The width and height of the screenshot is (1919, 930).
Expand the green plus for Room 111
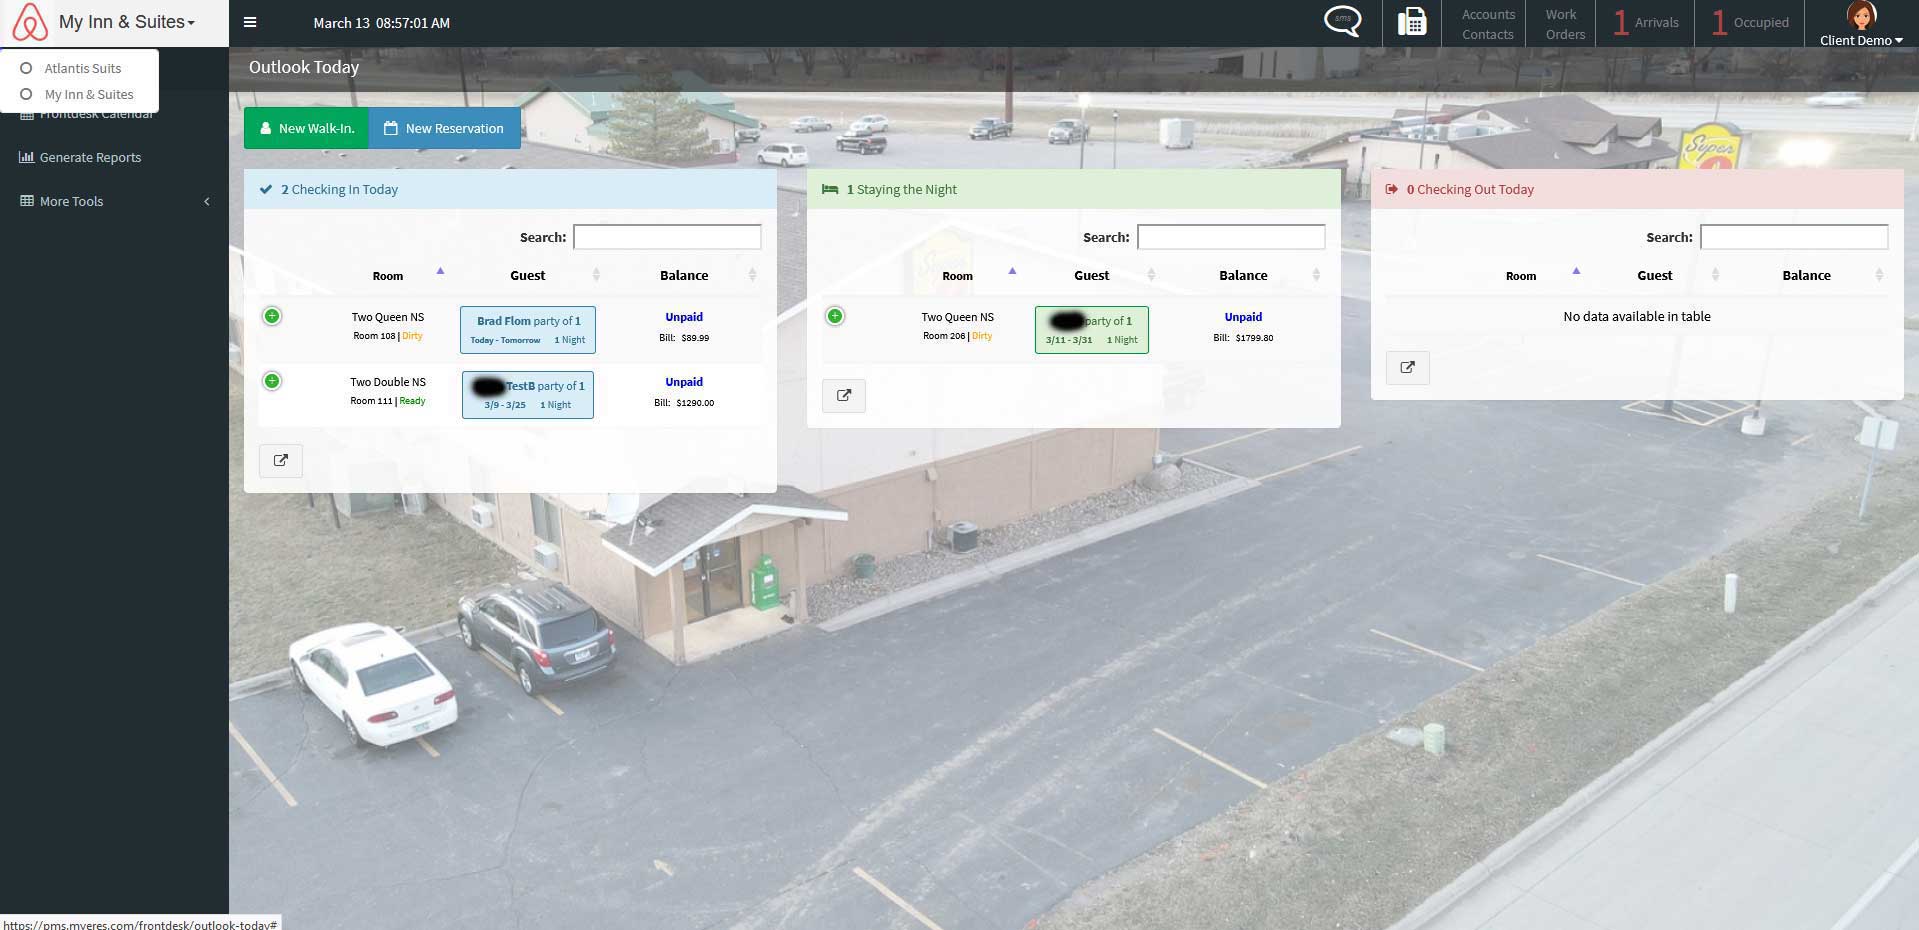pos(272,381)
